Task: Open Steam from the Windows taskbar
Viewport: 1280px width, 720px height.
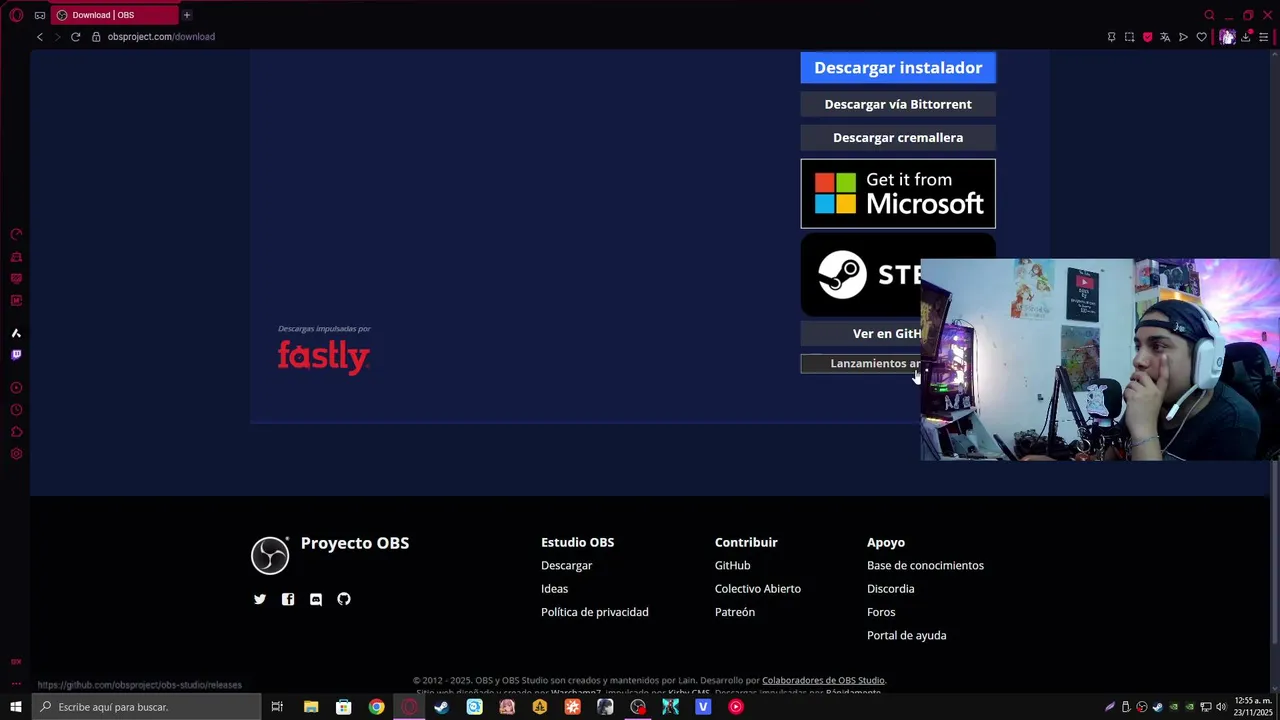Action: click(x=441, y=707)
